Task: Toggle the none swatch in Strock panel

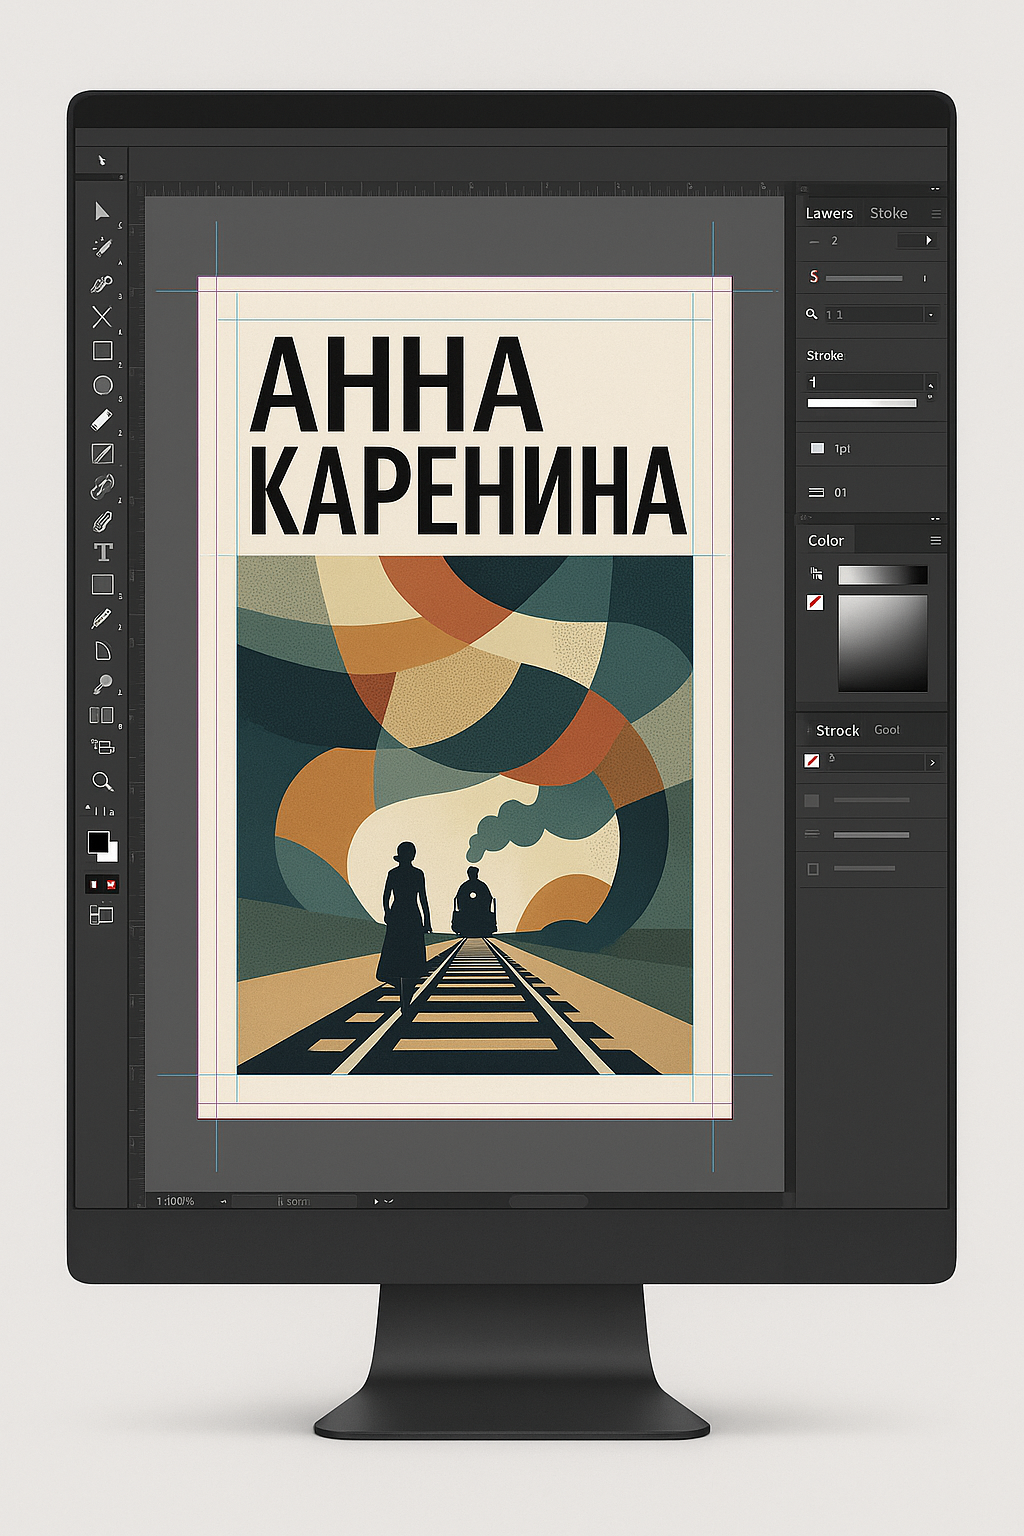Action: [812, 761]
